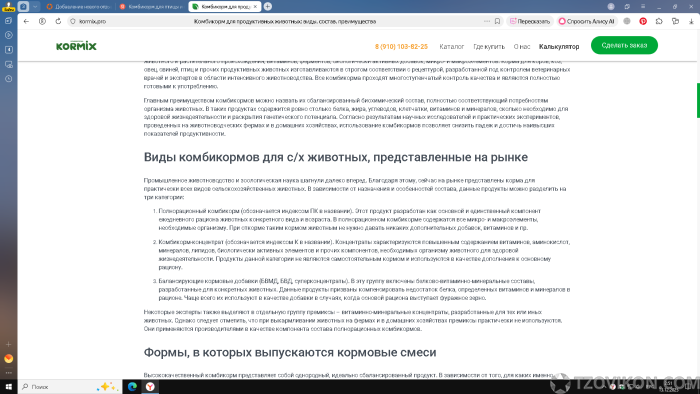Click the taskbar 'Поиск' search box
The width and height of the screenshot is (700, 394).
(x=70, y=386)
